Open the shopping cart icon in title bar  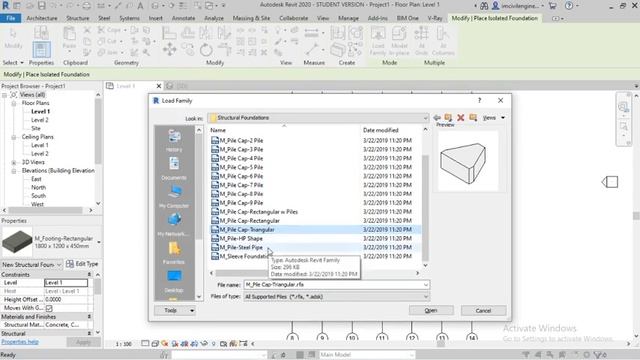click(553, 6)
